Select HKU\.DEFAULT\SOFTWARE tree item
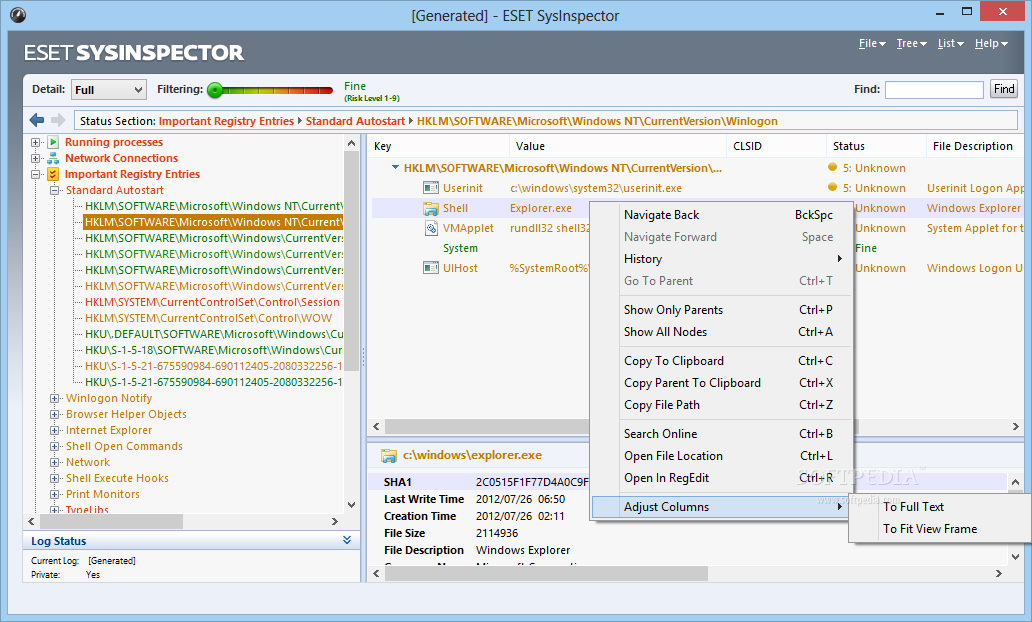This screenshot has width=1032, height=622. pos(214,334)
